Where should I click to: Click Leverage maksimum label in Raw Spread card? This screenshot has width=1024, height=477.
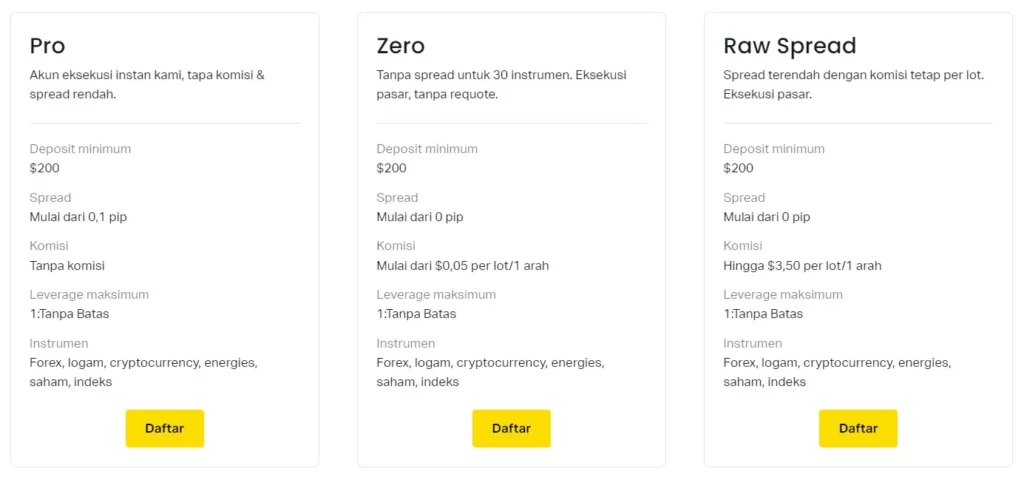783,295
